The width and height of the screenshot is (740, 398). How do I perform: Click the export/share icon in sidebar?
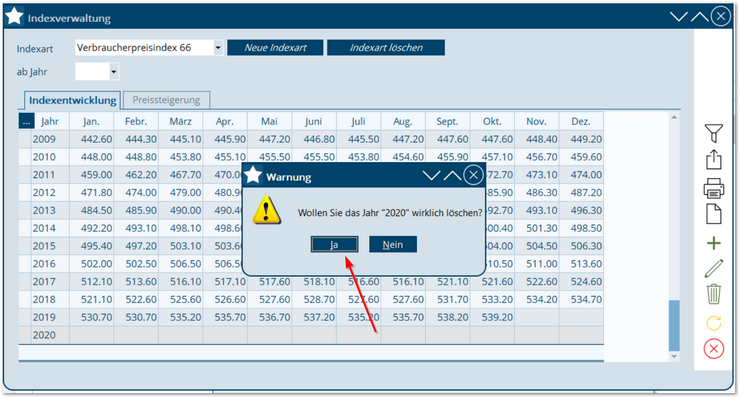[714, 160]
